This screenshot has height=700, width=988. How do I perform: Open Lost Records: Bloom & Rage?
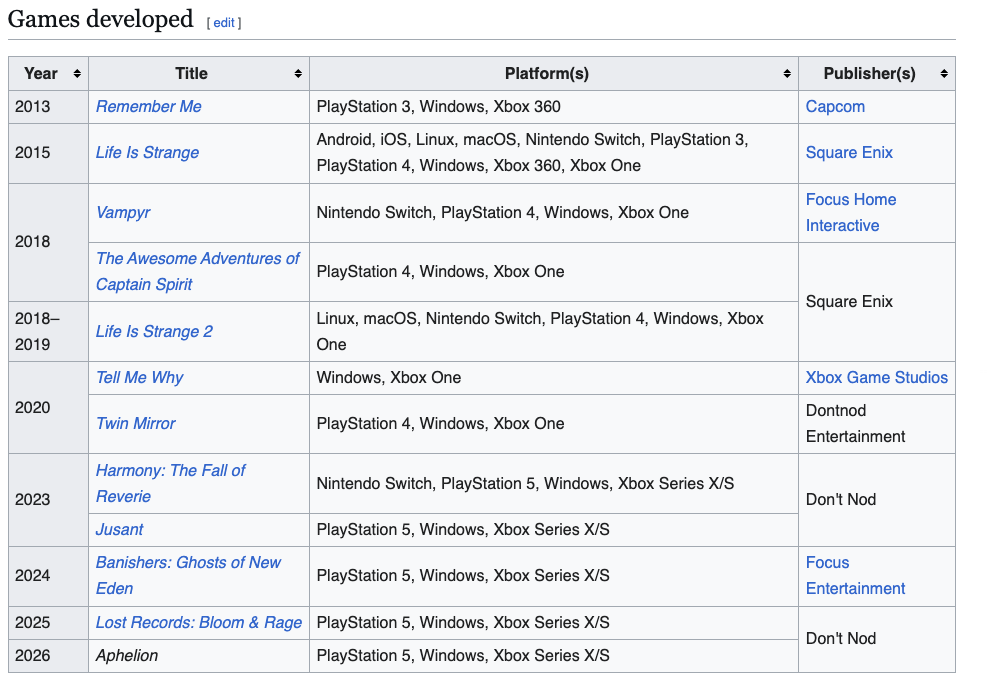pos(198,623)
